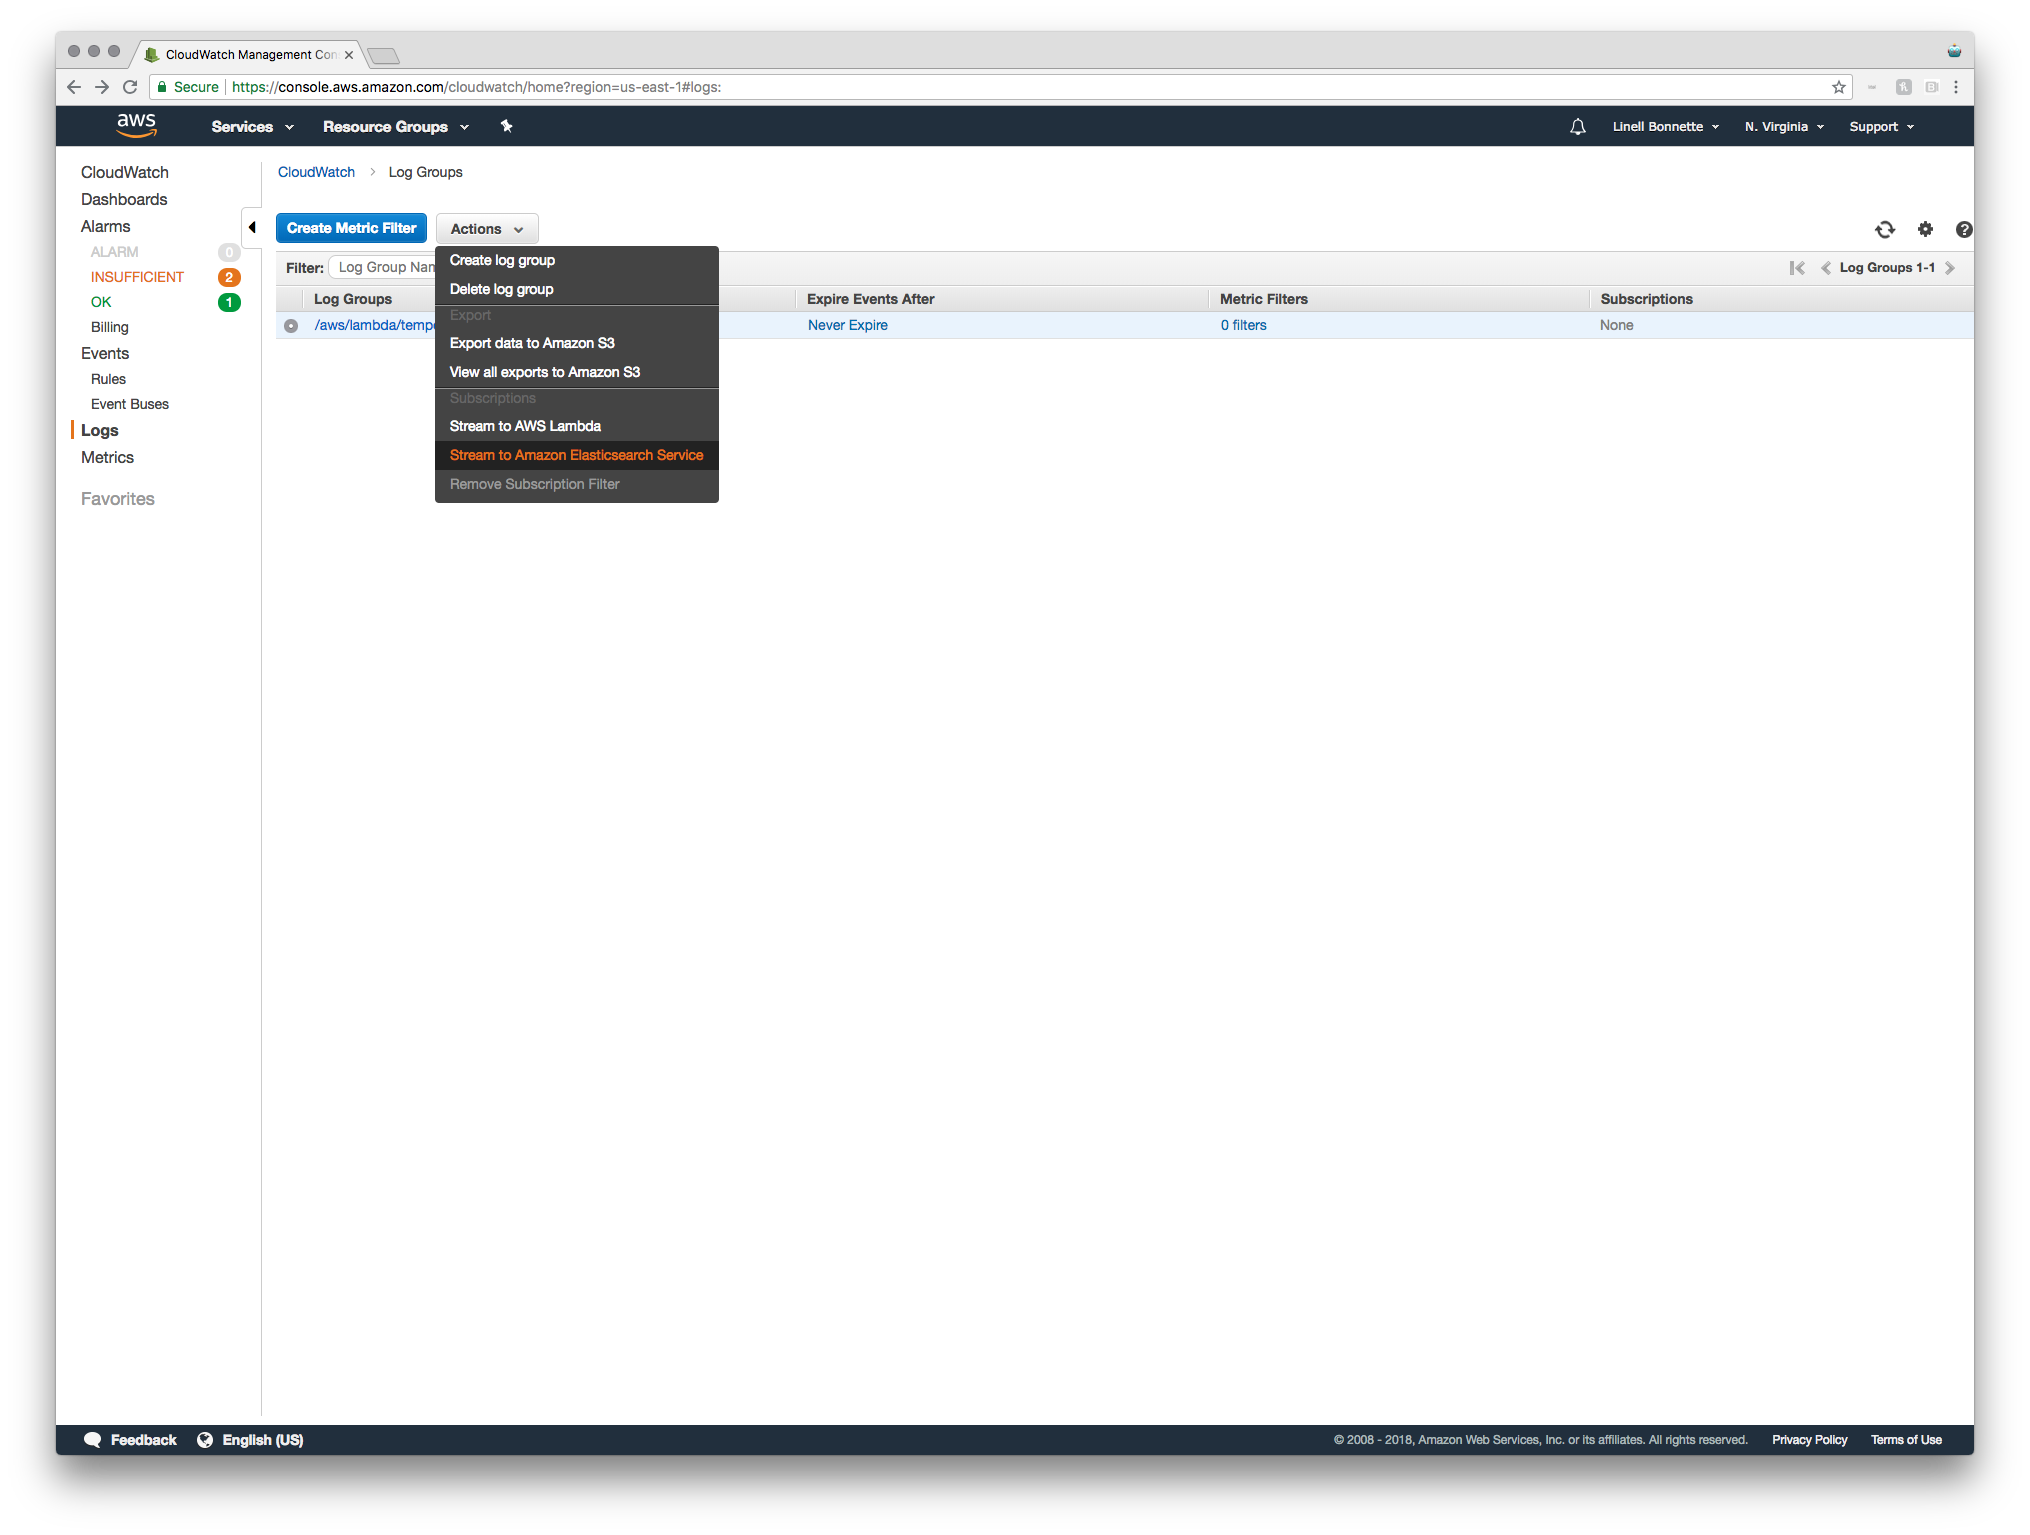Click the Expire Events After column header
Viewport: 2030px width, 1535px height.
pos(871,299)
